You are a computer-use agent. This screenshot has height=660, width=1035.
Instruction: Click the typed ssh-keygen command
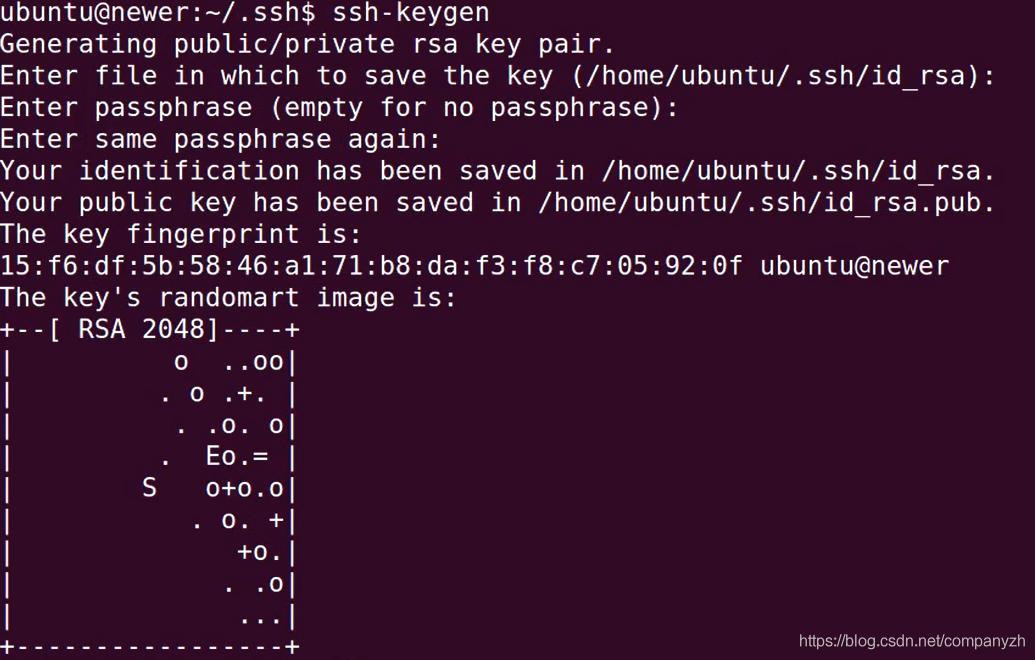[x=410, y=13]
